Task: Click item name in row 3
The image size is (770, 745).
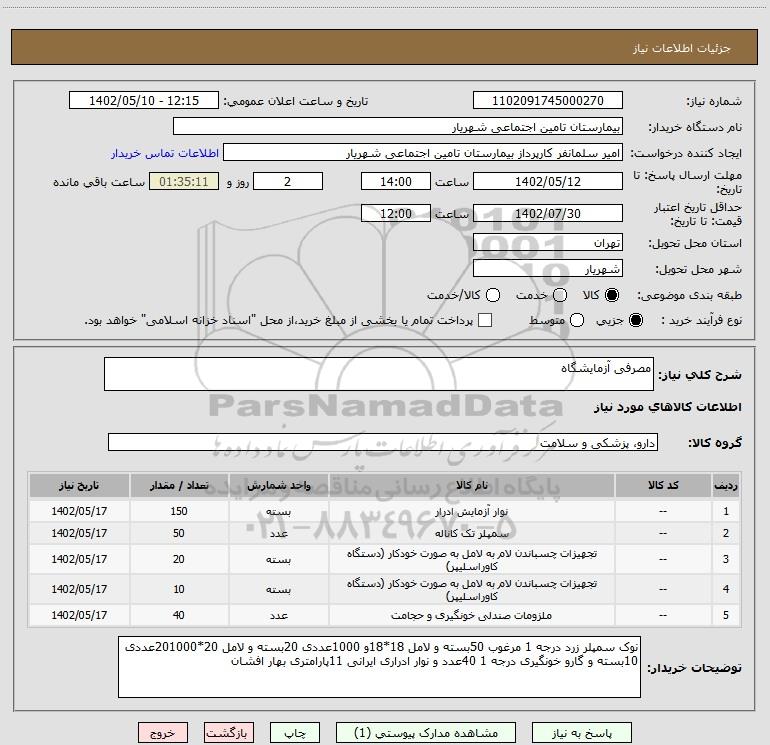Action: point(471,559)
